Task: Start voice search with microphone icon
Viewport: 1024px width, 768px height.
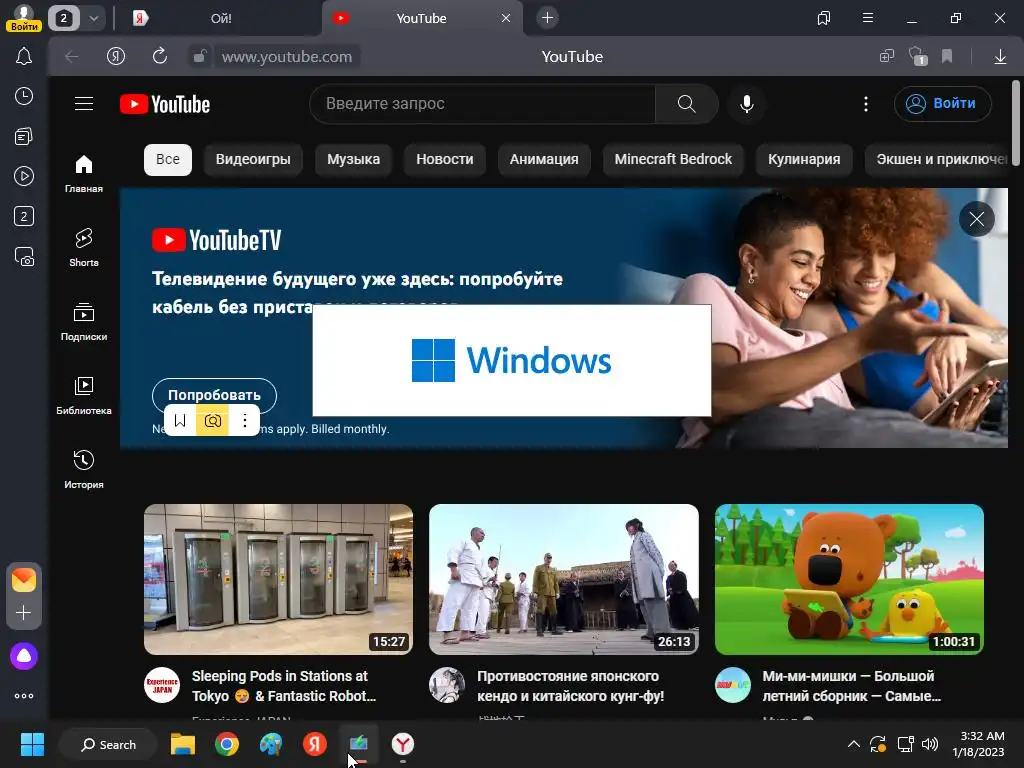Action: 746,103
